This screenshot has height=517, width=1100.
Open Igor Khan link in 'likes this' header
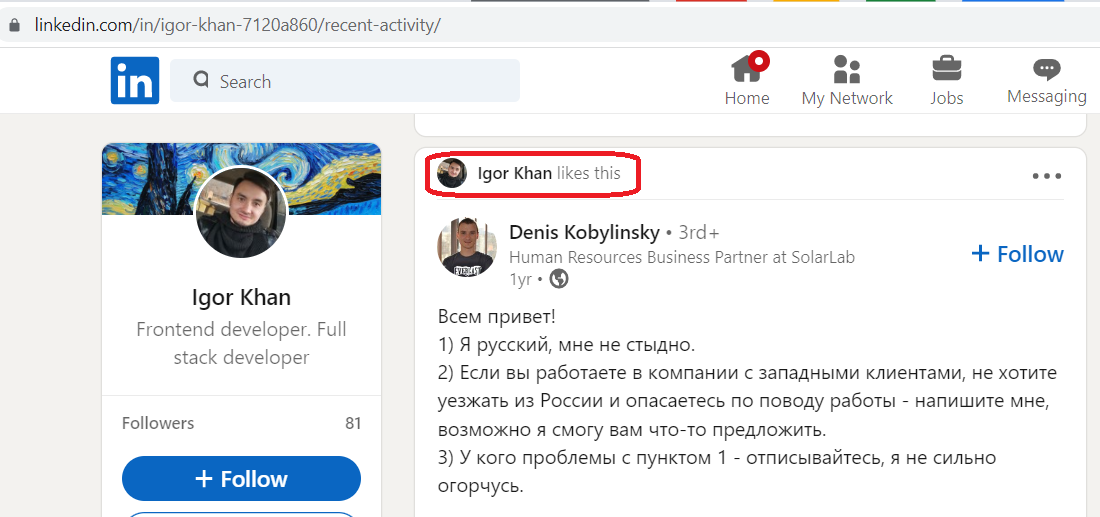(514, 173)
